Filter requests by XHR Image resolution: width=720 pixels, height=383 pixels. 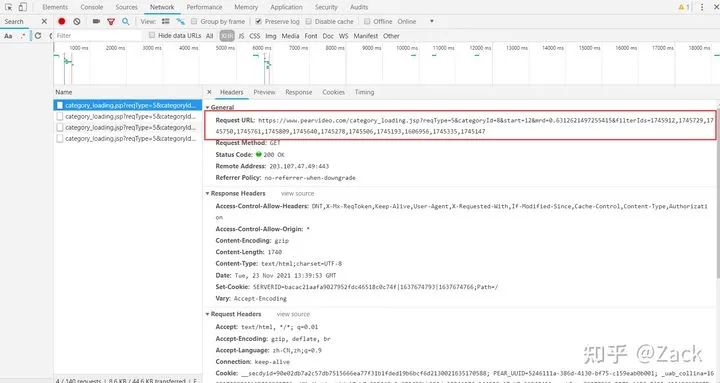click(227, 36)
